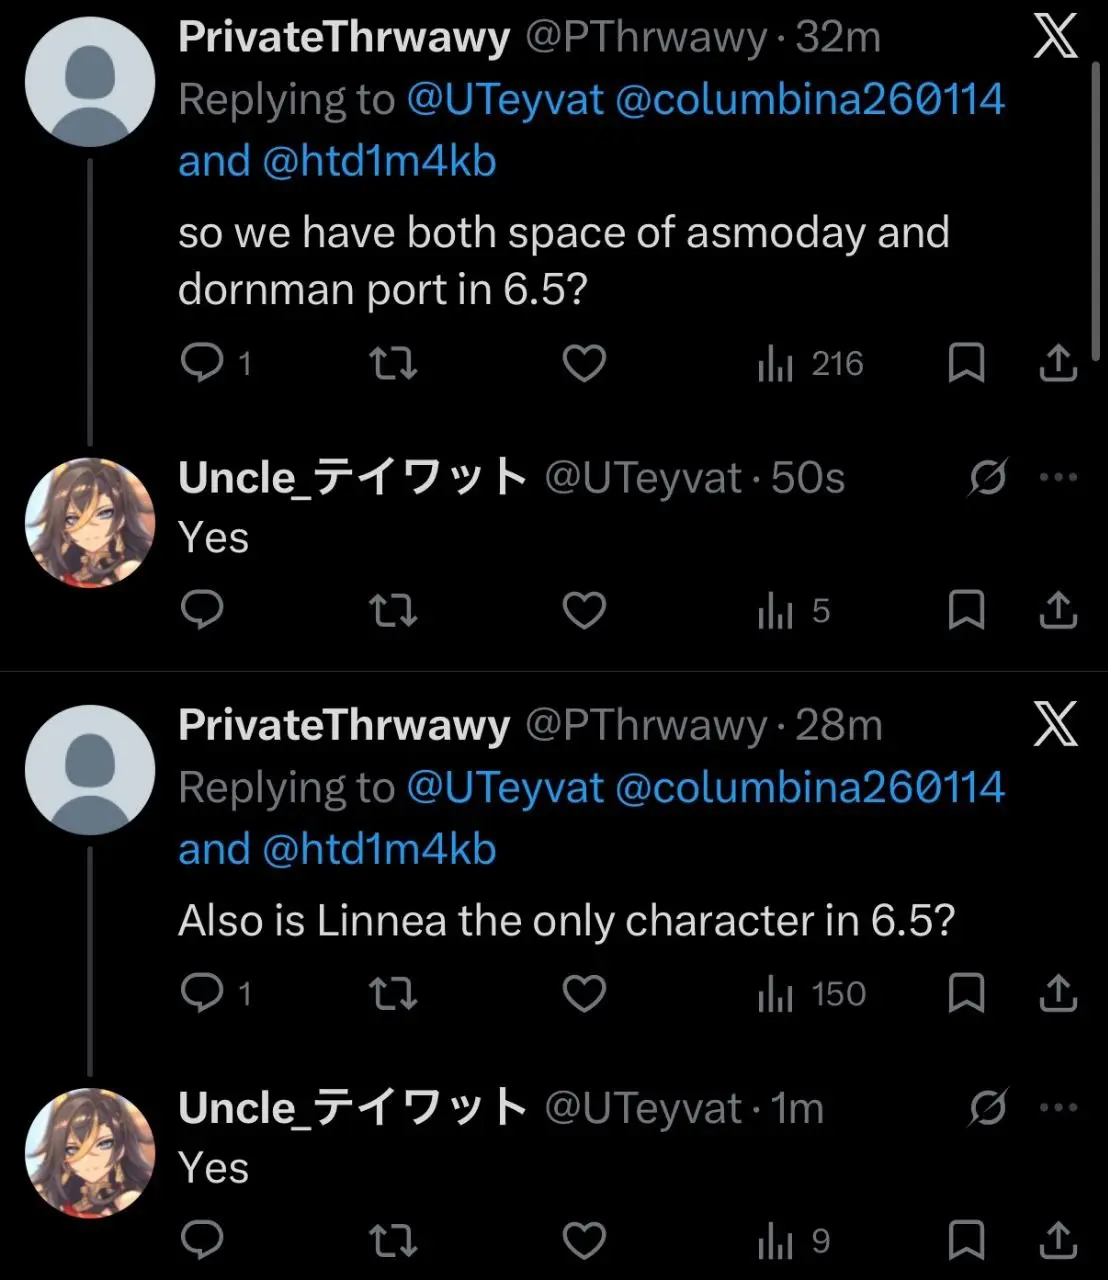Share the tweet with 216 views

[x=1058, y=363]
